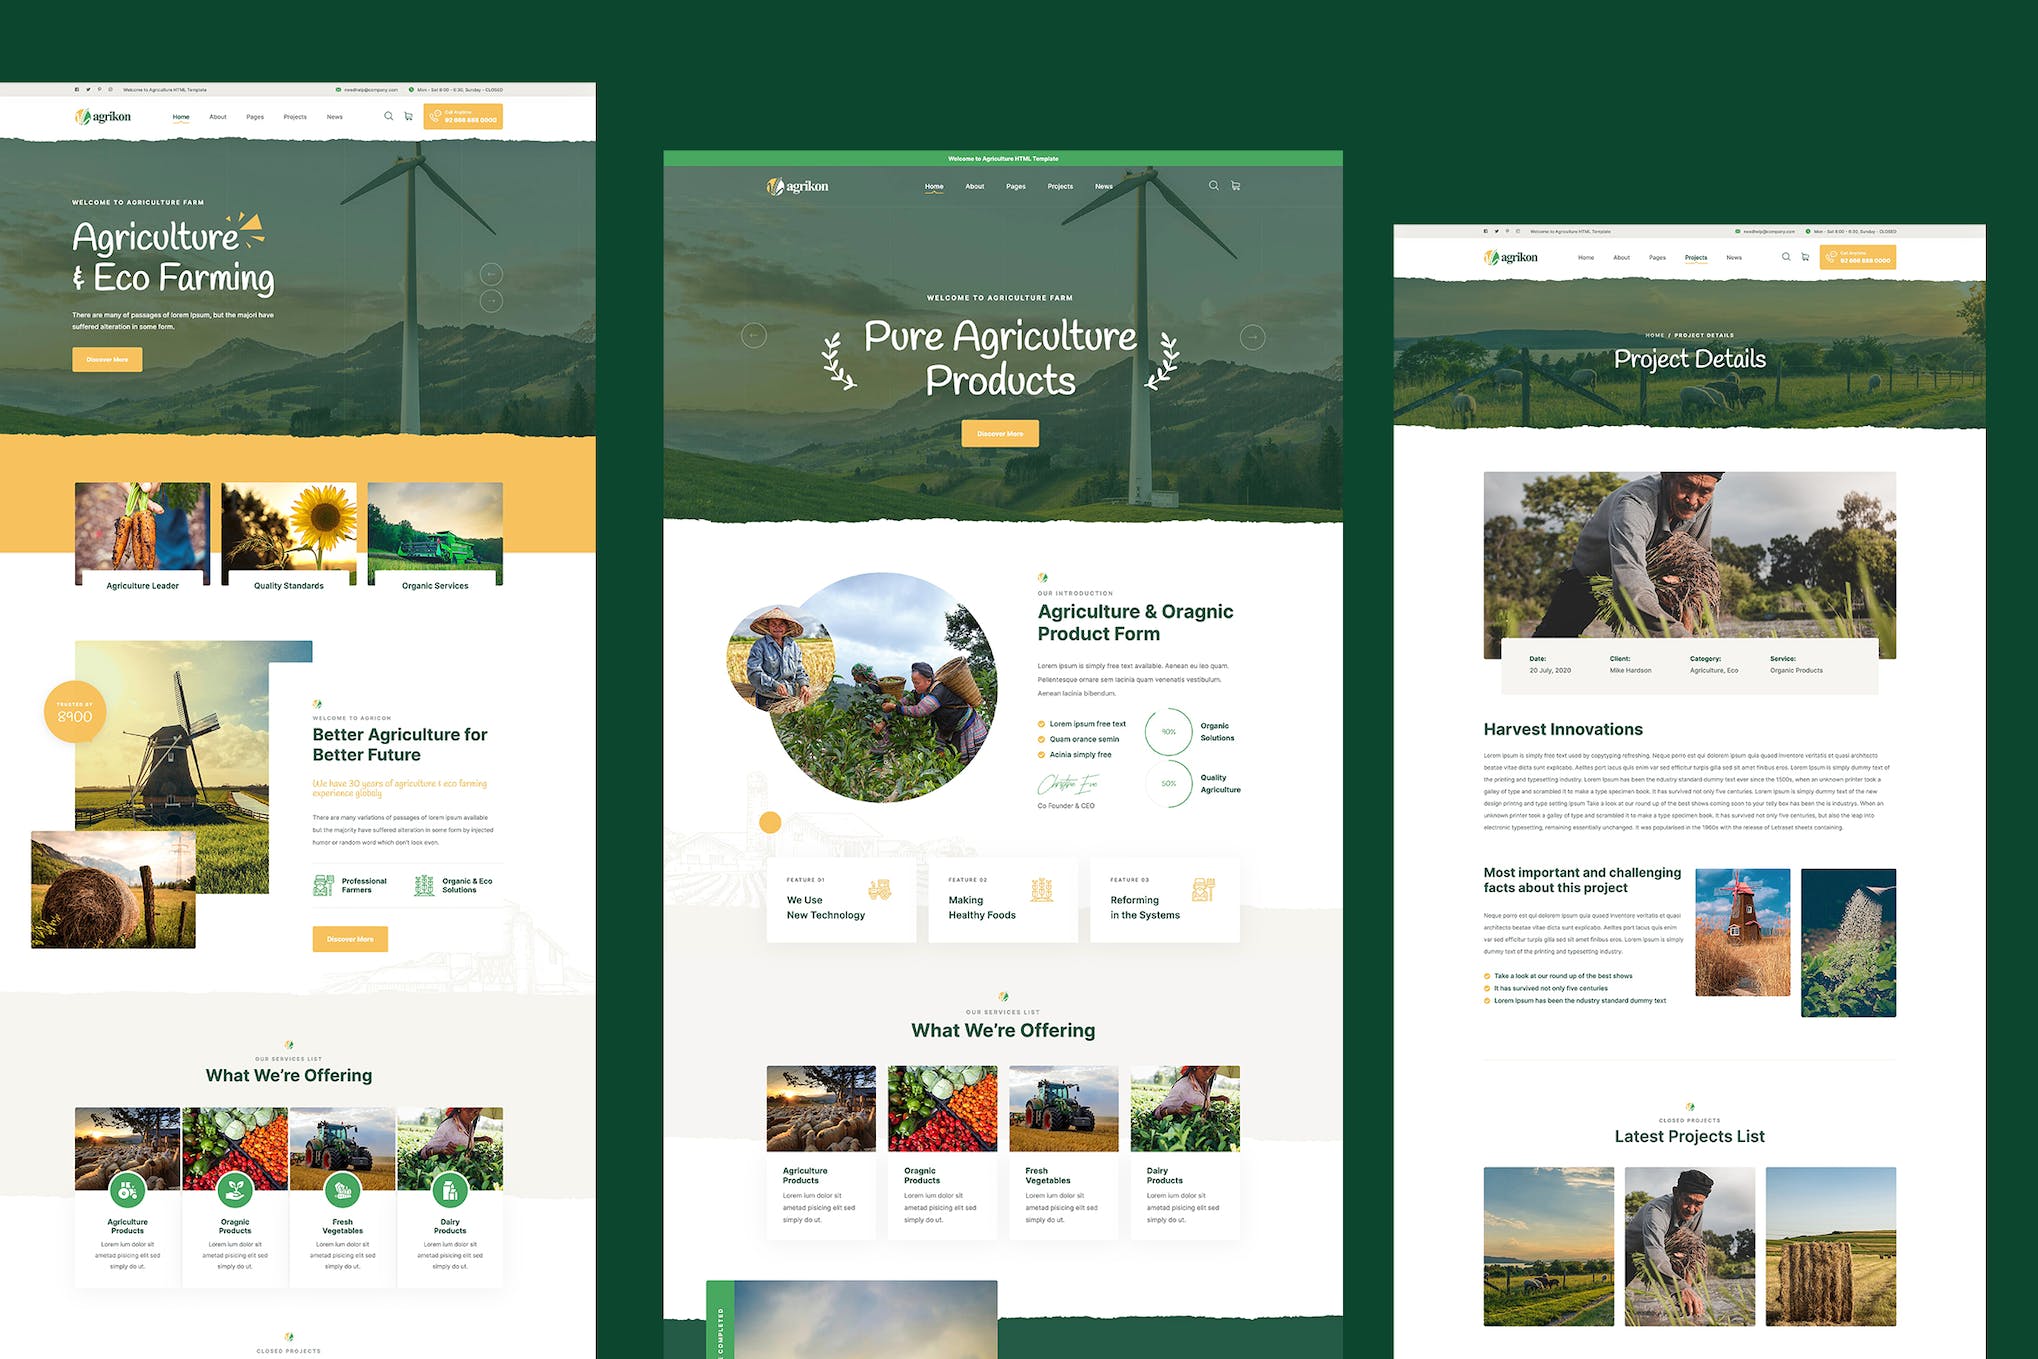This screenshot has width=2038, height=1359.
Task: Expand the About dropdown in the middle navigation
Action: [x=975, y=186]
